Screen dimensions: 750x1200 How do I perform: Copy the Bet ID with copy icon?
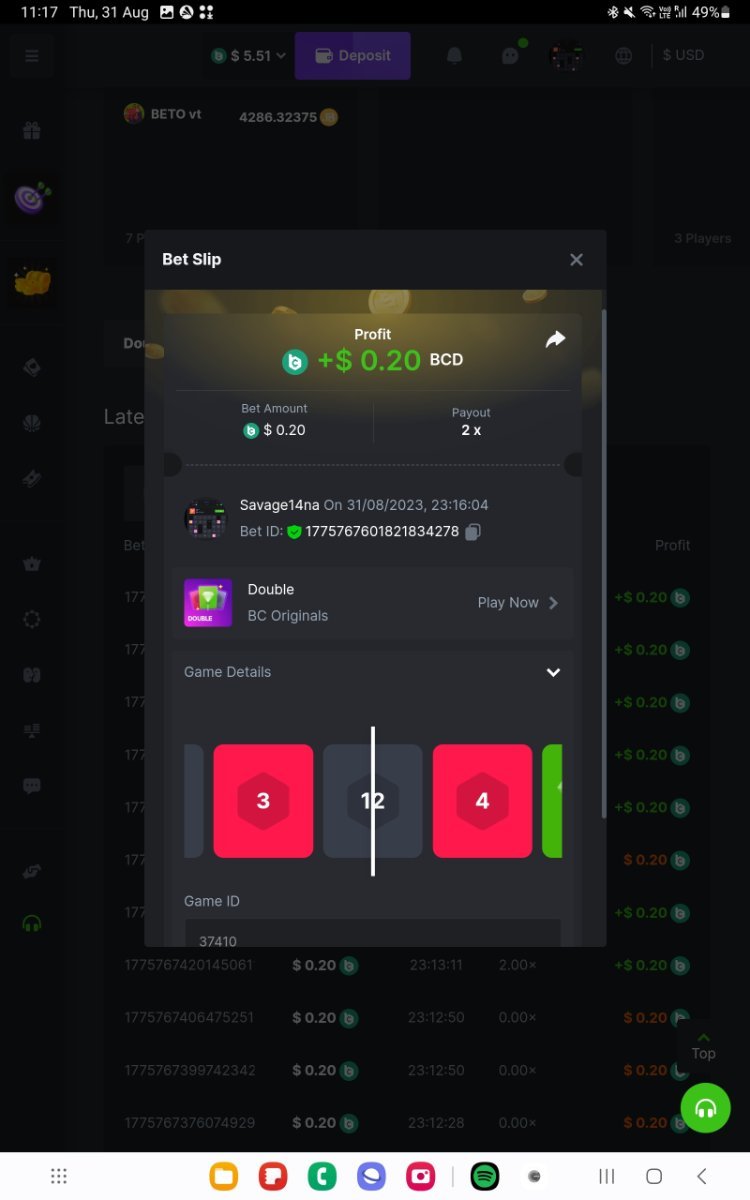pyautogui.click(x=474, y=532)
